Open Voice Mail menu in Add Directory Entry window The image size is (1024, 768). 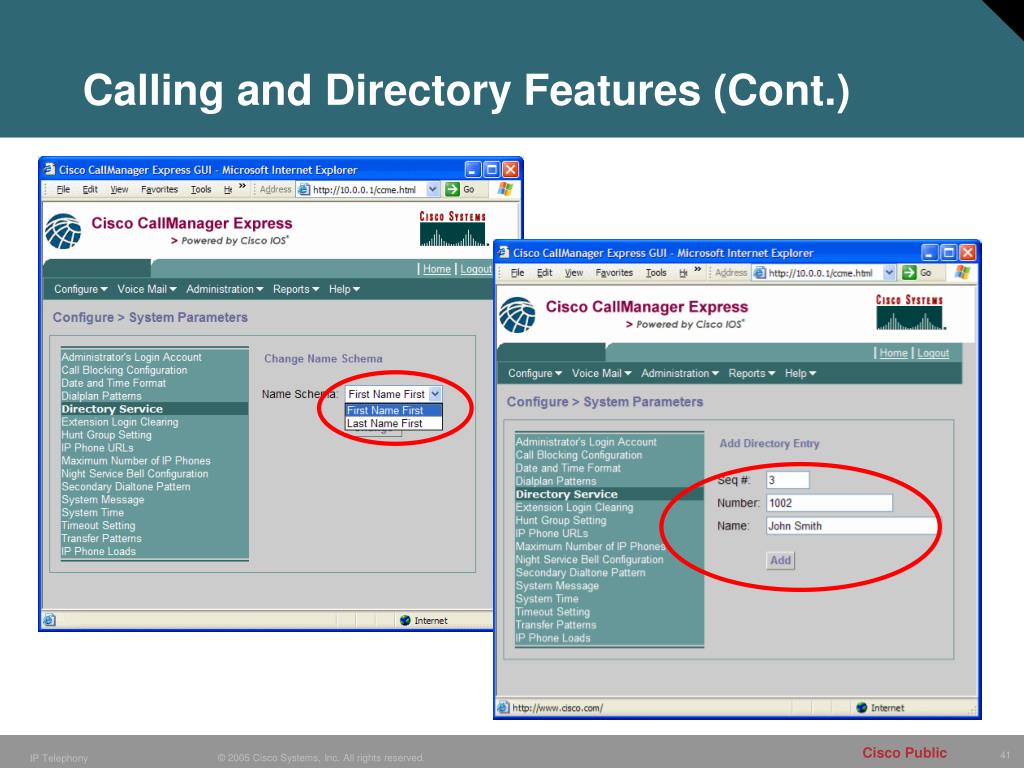click(601, 373)
